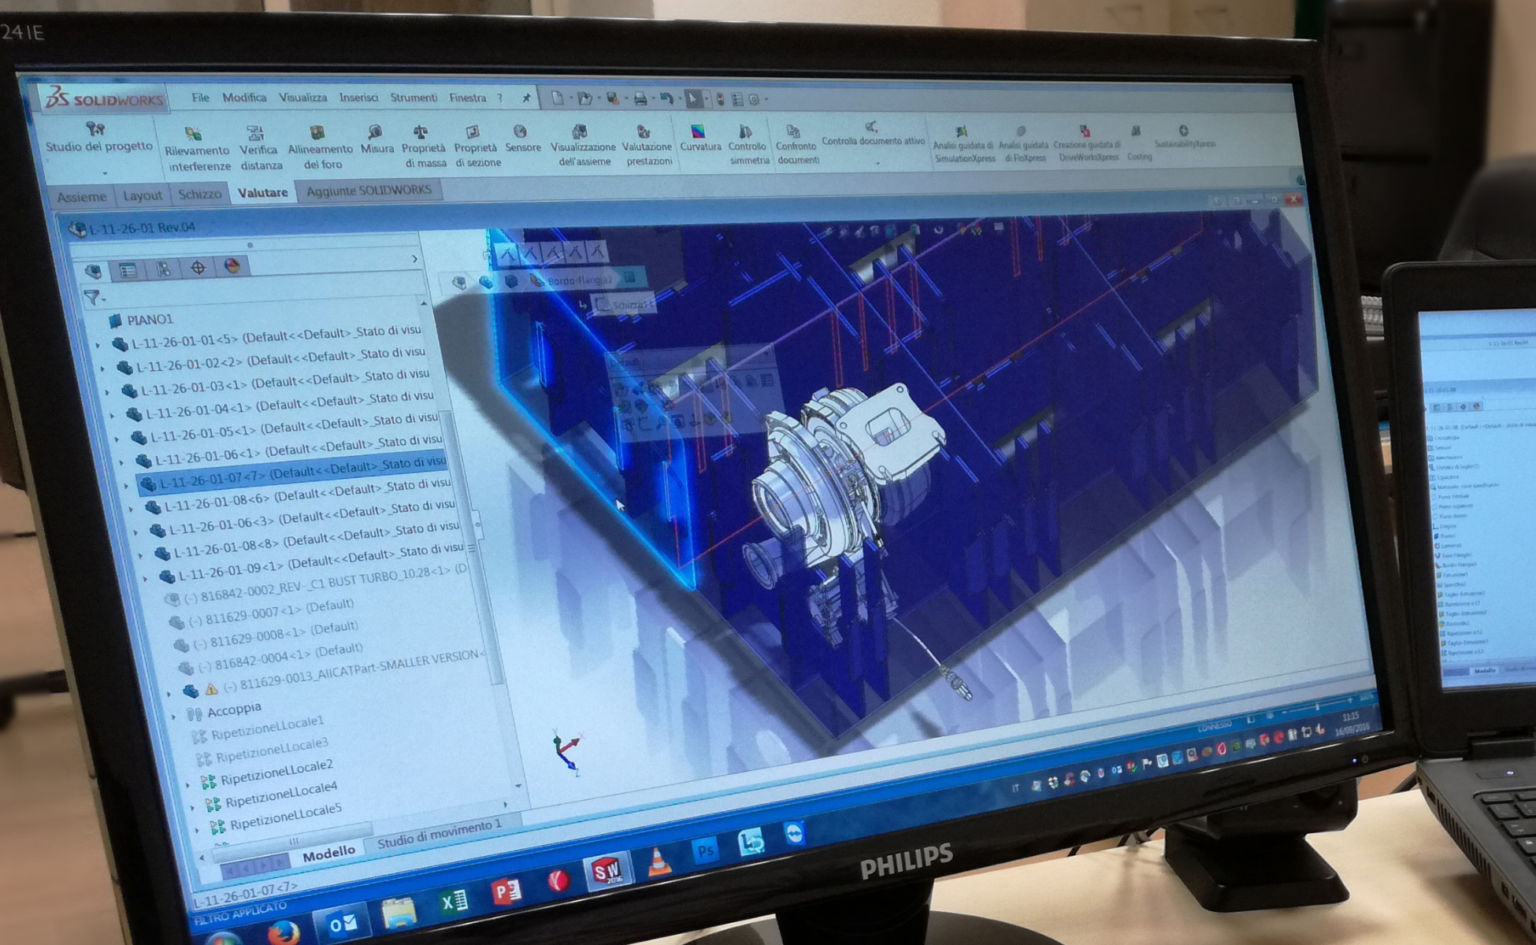1536x945 pixels.
Task: Open the Visualizza menu
Action: pyautogui.click(x=303, y=98)
